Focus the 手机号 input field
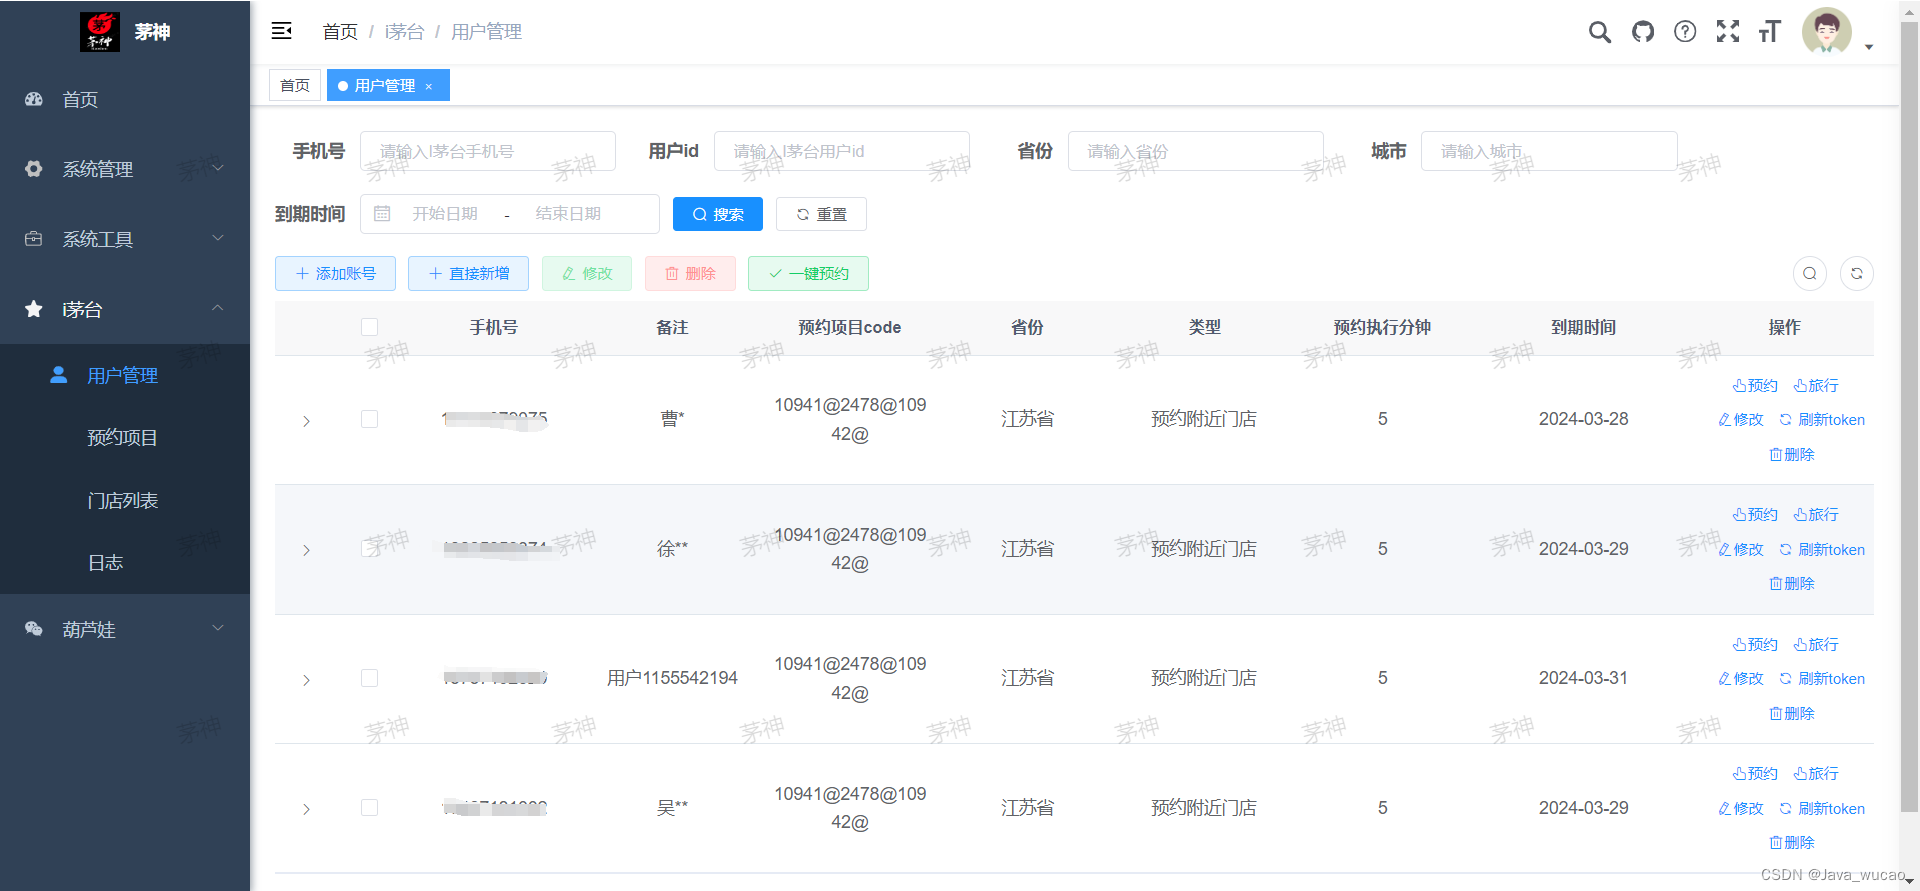The image size is (1920, 891). click(488, 151)
